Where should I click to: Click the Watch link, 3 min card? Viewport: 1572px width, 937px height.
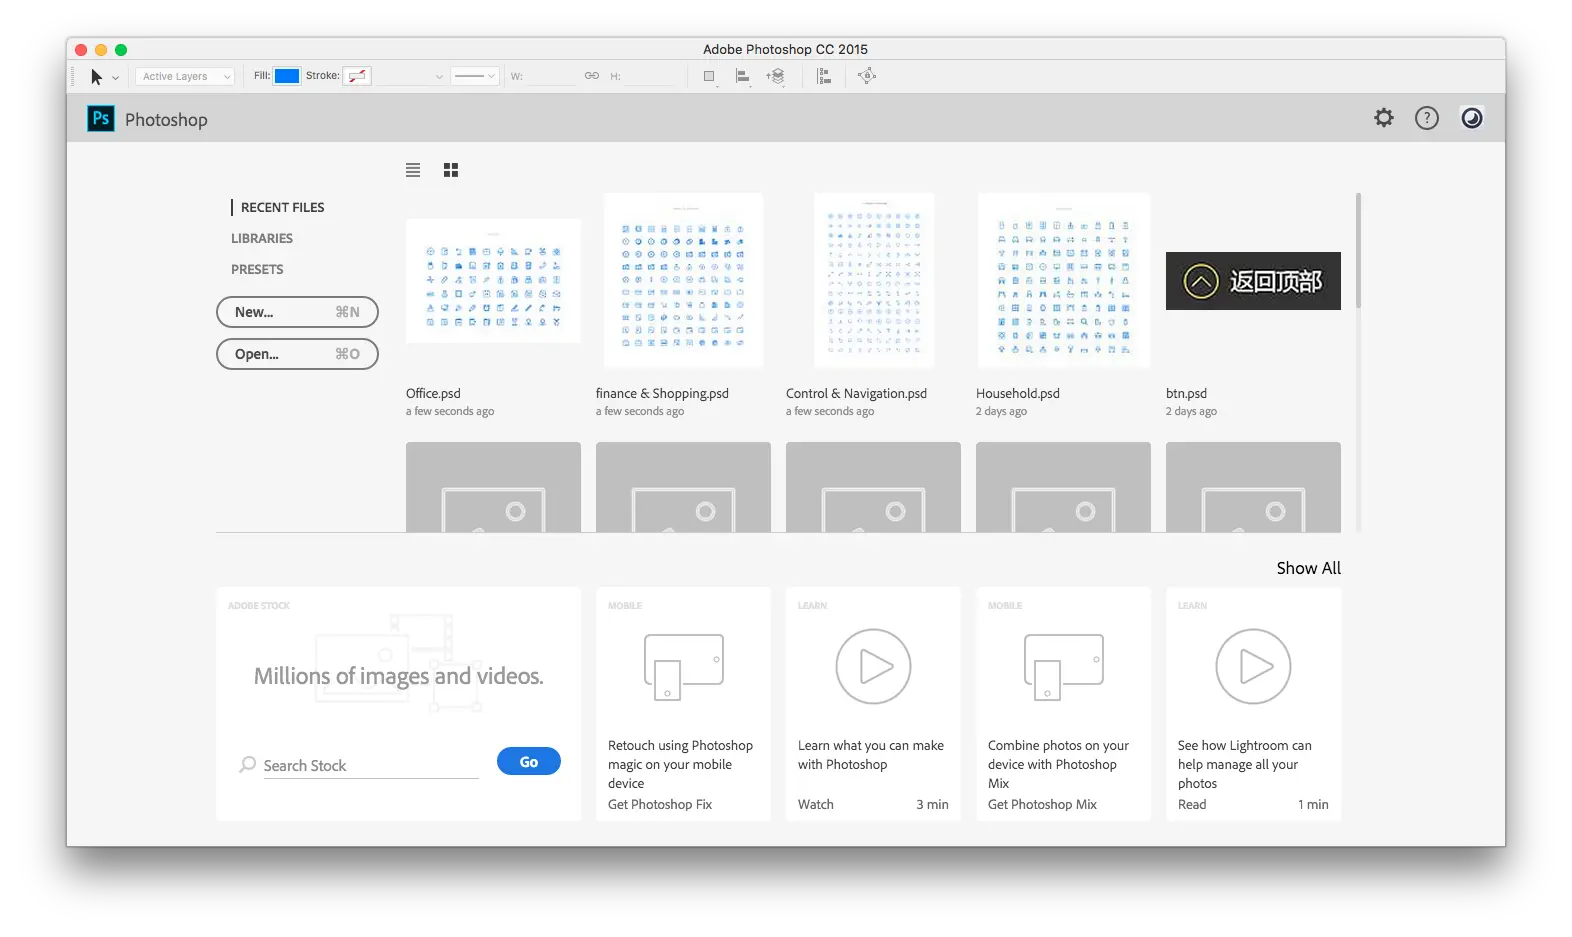816,805
